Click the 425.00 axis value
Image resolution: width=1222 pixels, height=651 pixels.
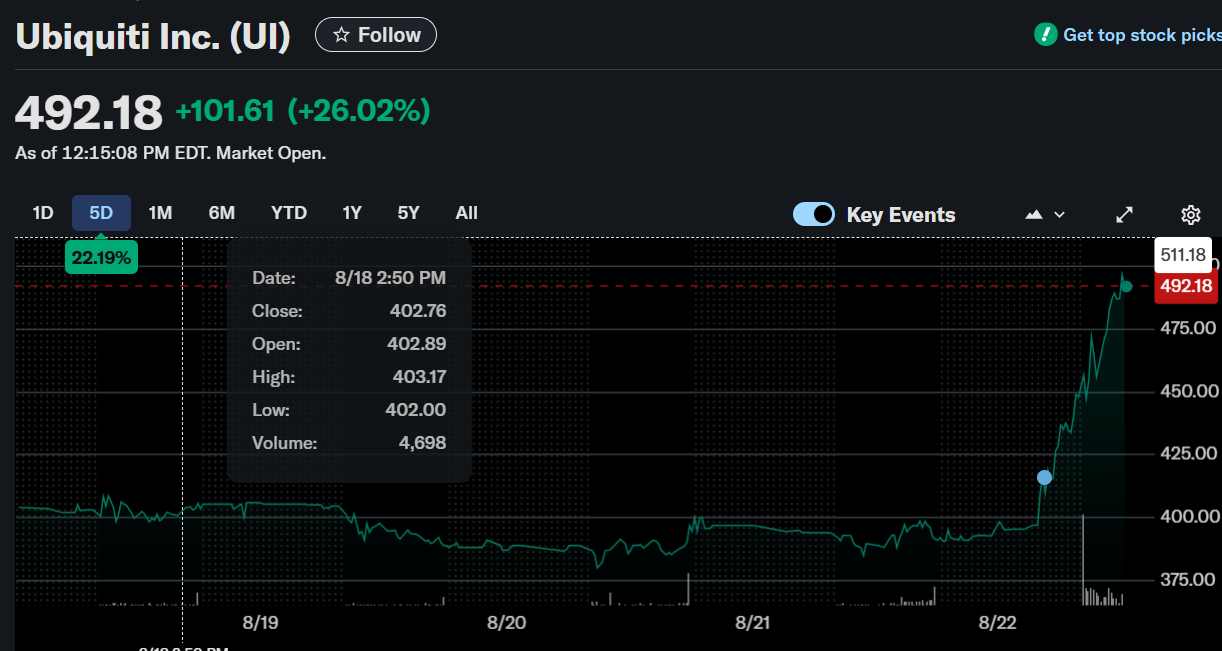pyautogui.click(x=1189, y=454)
